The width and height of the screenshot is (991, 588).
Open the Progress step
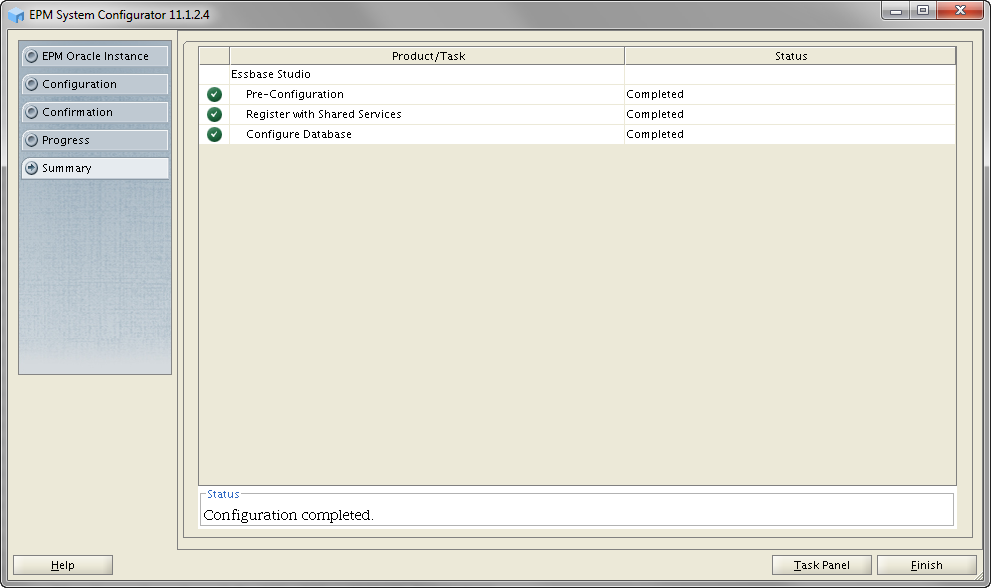point(95,140)
